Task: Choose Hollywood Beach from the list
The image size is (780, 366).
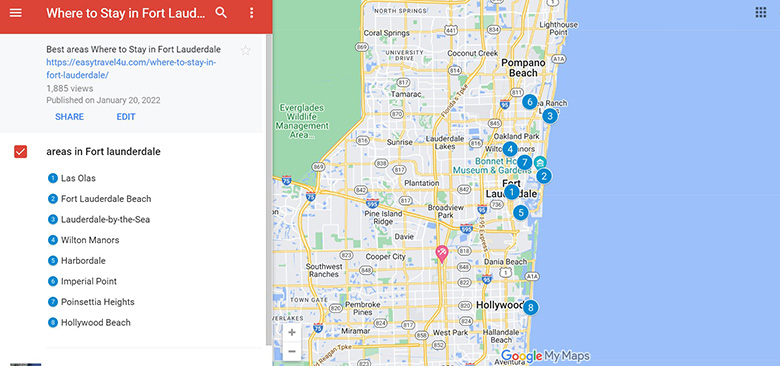Action: tap(96, 323)
